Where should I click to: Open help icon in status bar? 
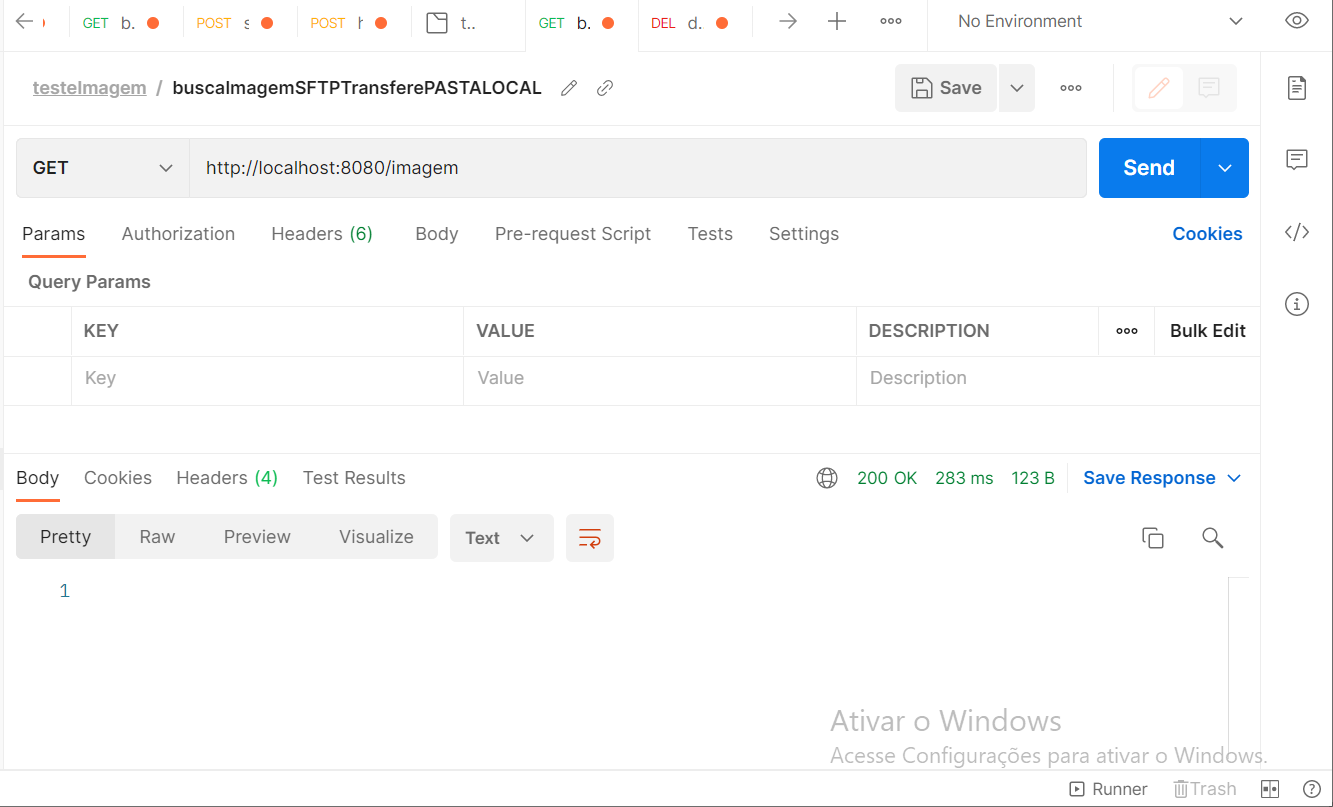point(1312,789)
